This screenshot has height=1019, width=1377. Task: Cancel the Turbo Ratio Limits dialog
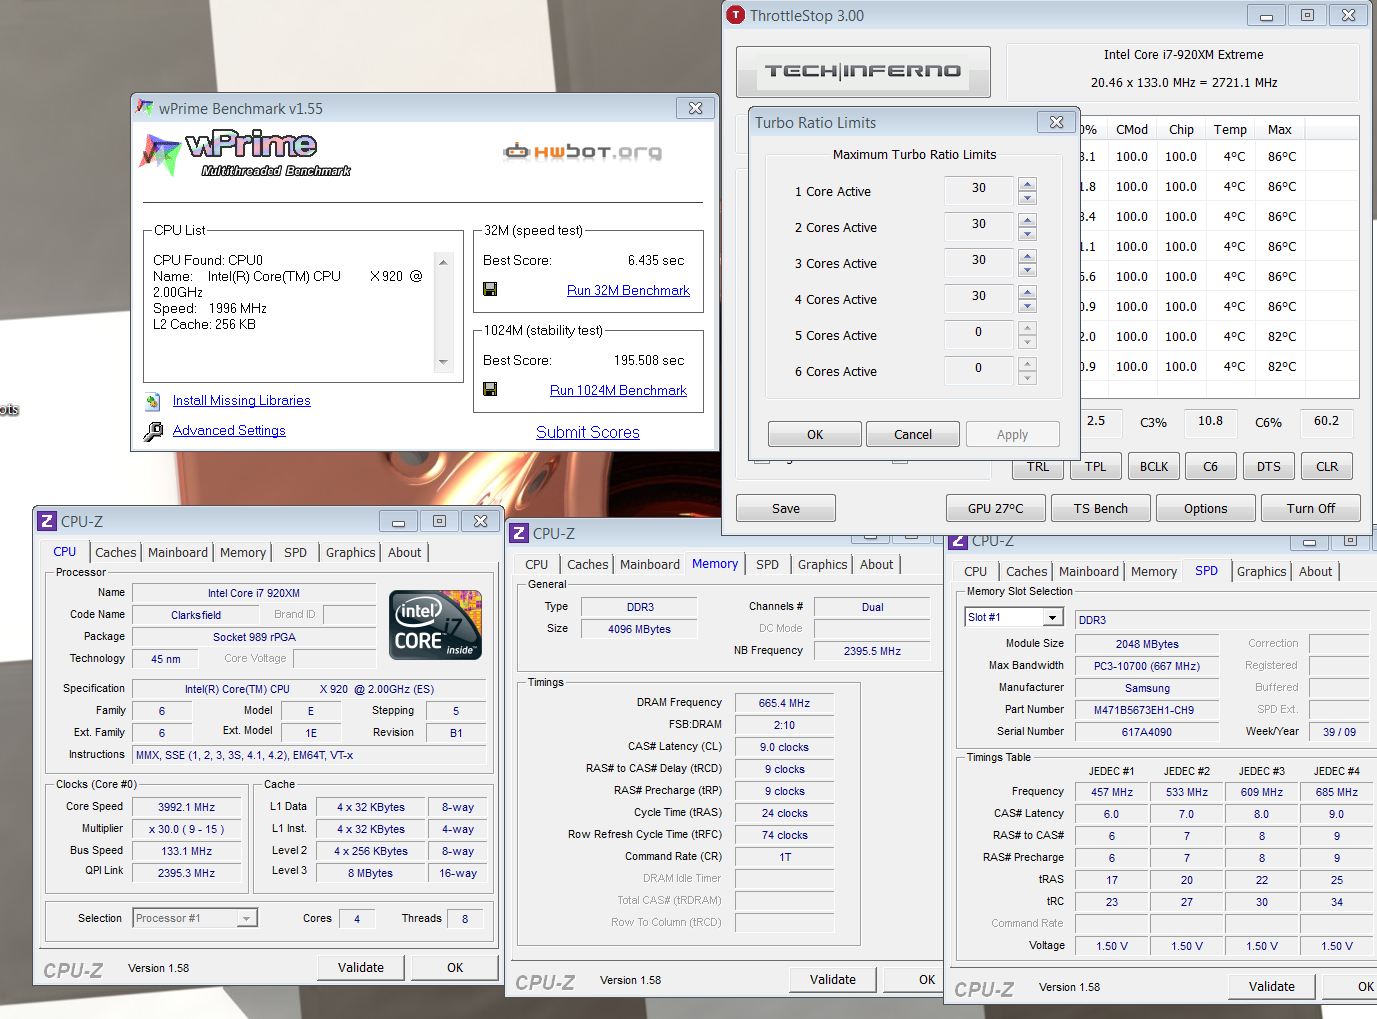[x=913, y=434]
